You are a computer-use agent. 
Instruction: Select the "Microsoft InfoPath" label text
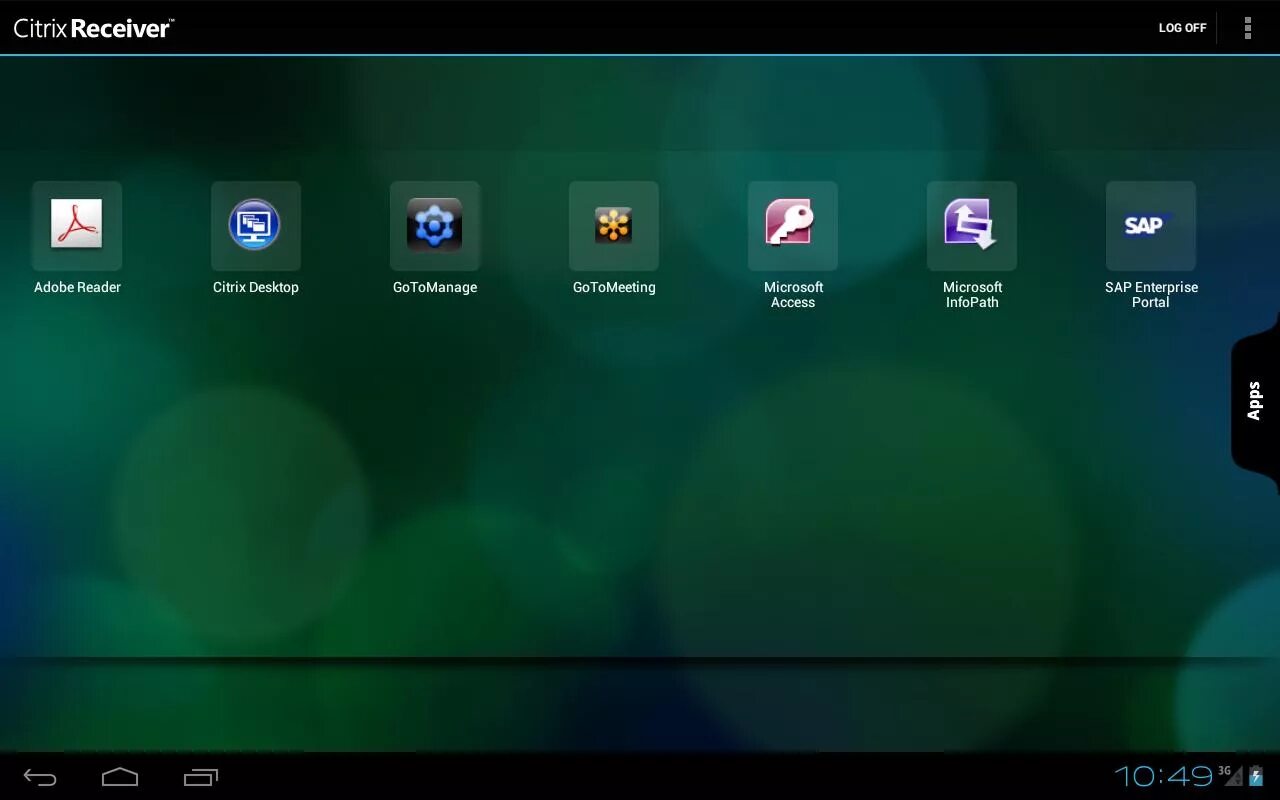pos(972,295)
